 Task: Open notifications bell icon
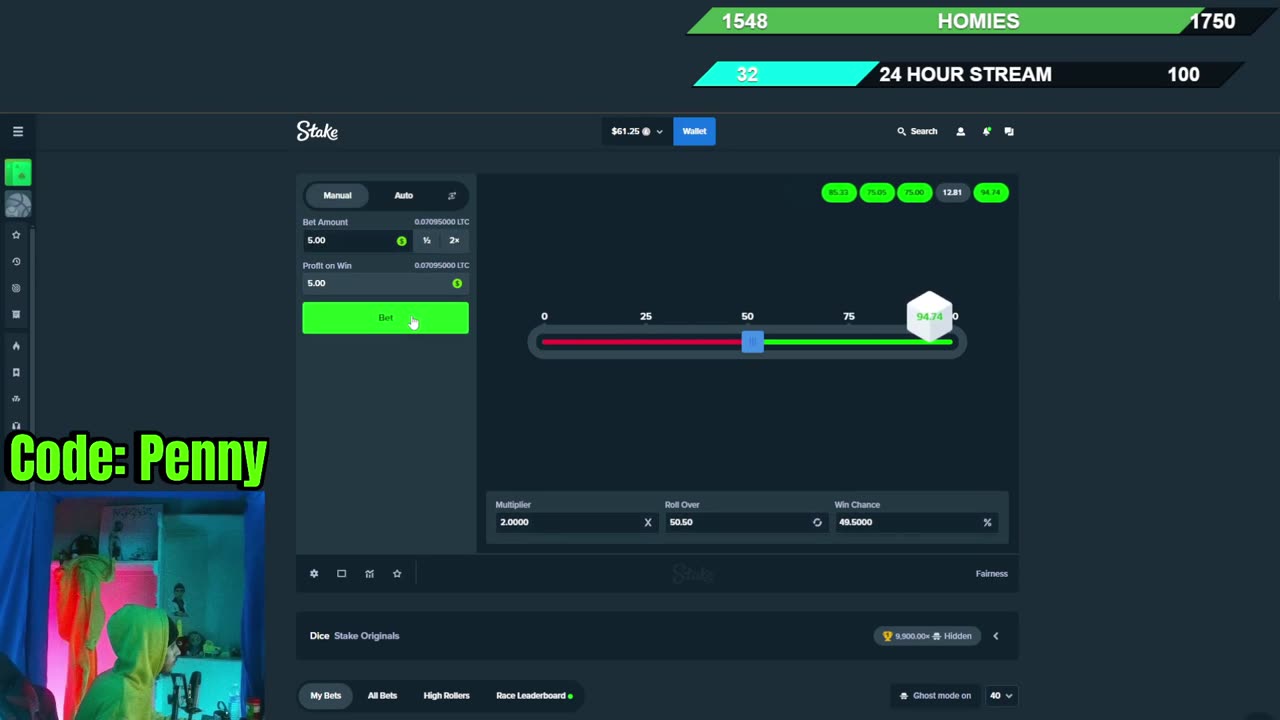986,131
